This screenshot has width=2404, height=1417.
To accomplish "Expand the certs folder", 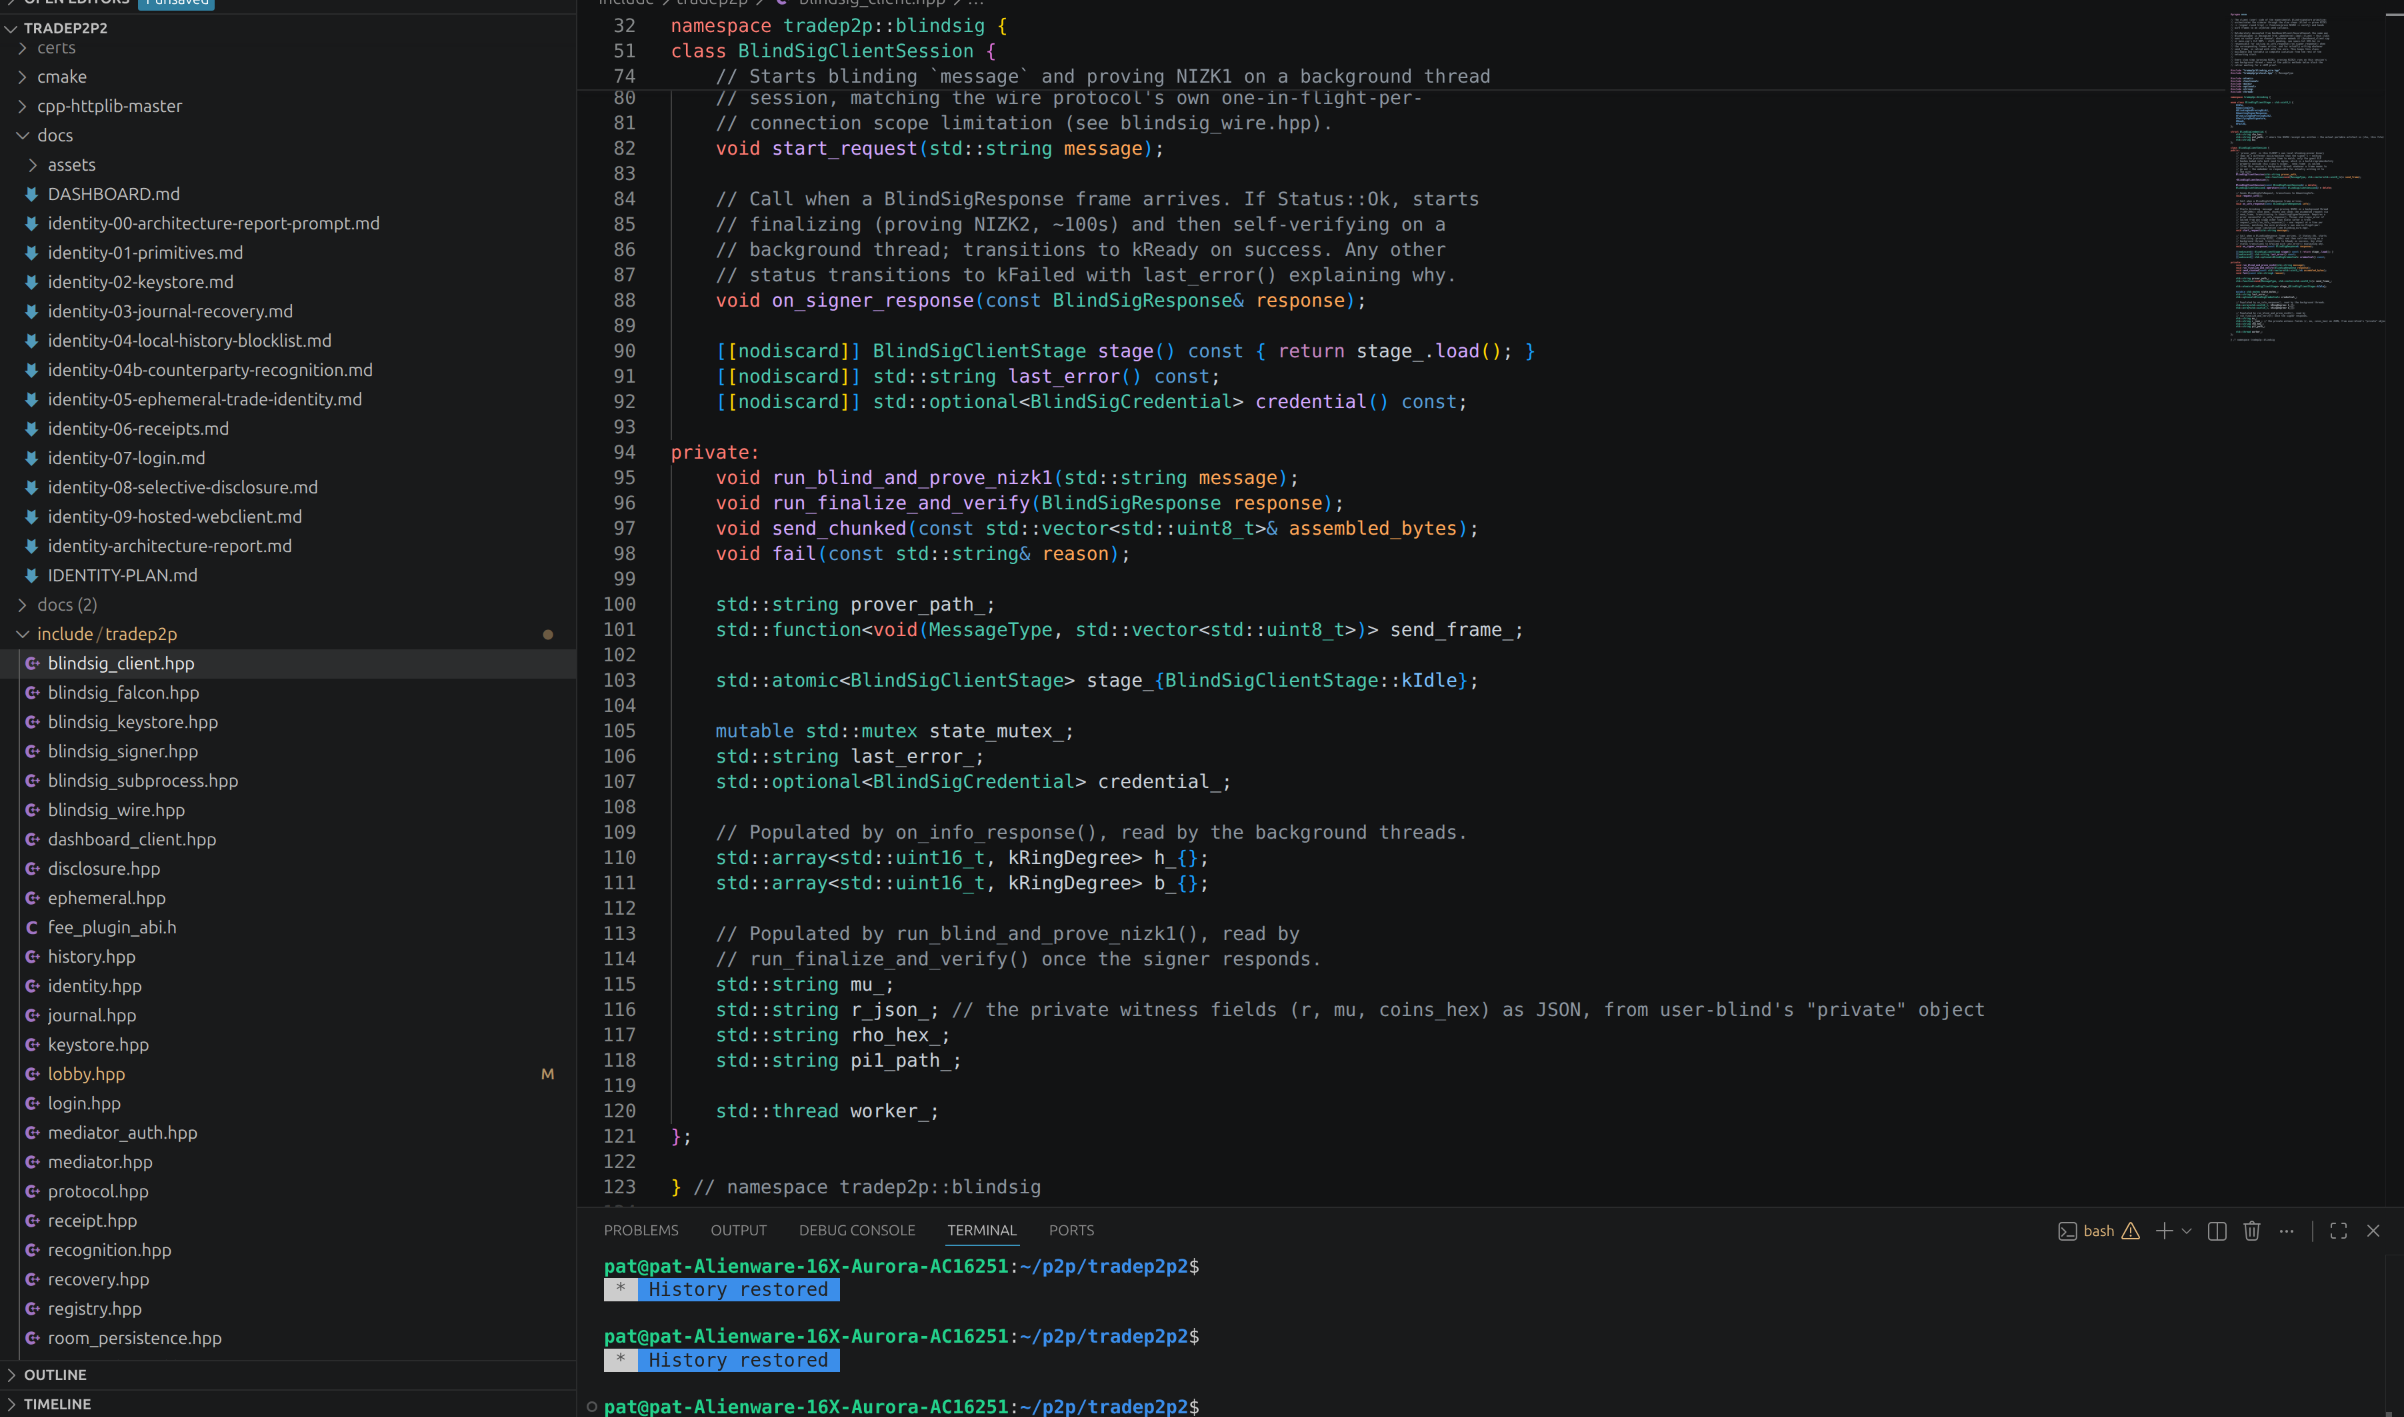I will [x=22, y=48].
